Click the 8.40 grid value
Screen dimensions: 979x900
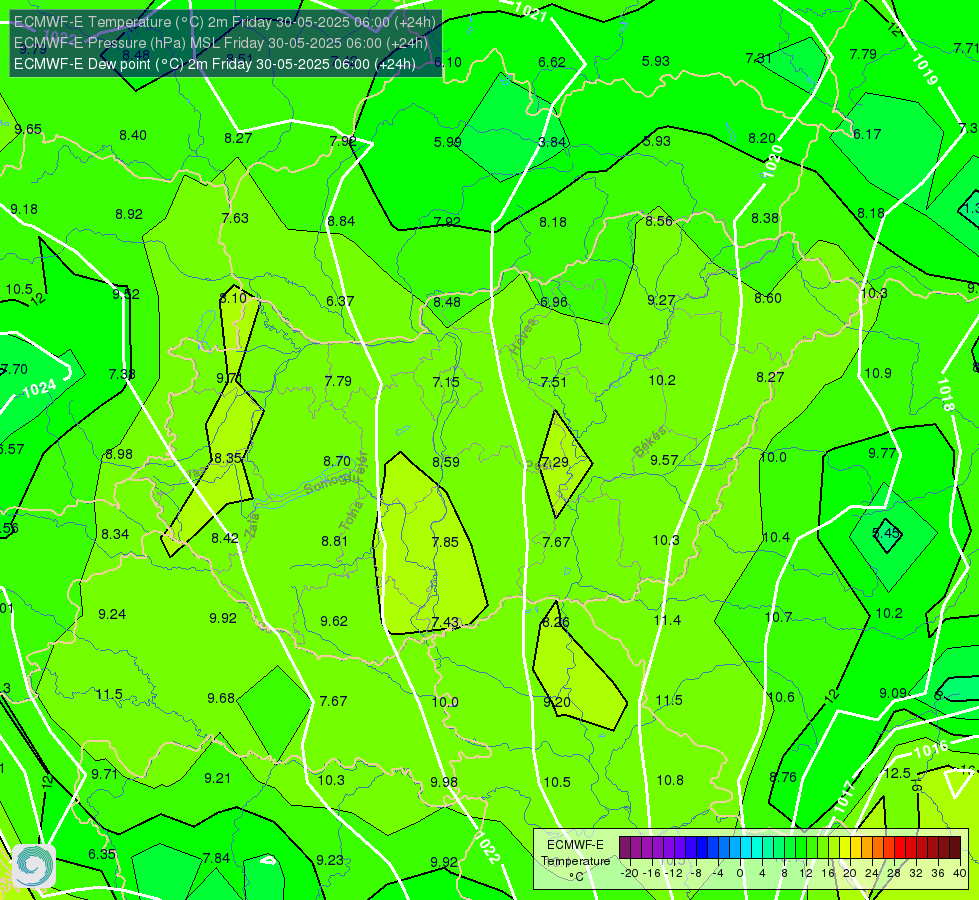click(133, 136)
